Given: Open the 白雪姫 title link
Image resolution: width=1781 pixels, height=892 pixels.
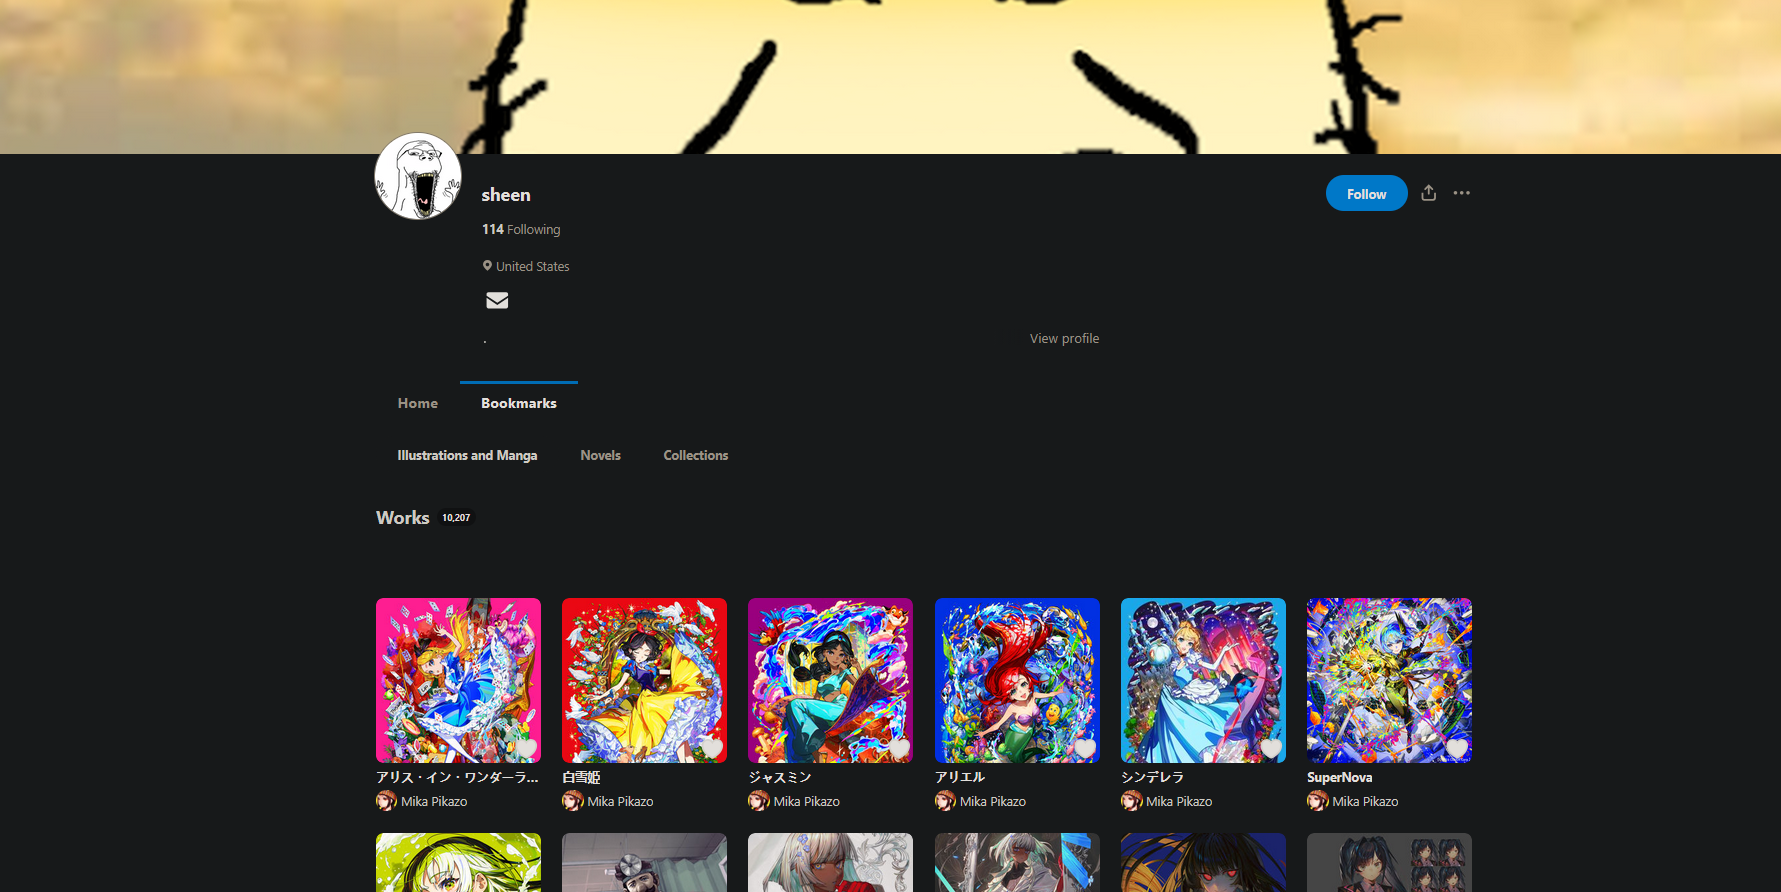Looking at the screenshot, I should (581, 777).
